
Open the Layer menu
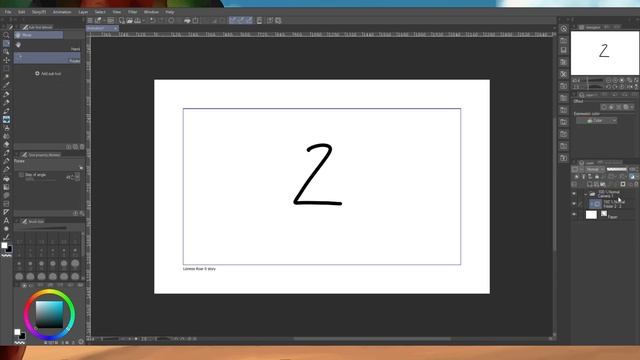click(83, 12)
